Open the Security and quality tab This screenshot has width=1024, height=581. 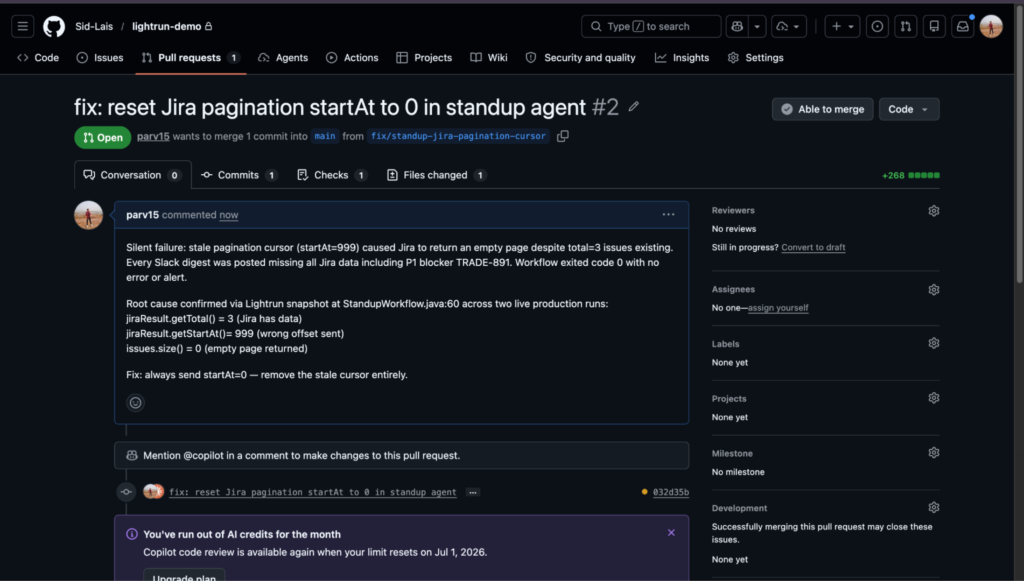click(581, 57)
